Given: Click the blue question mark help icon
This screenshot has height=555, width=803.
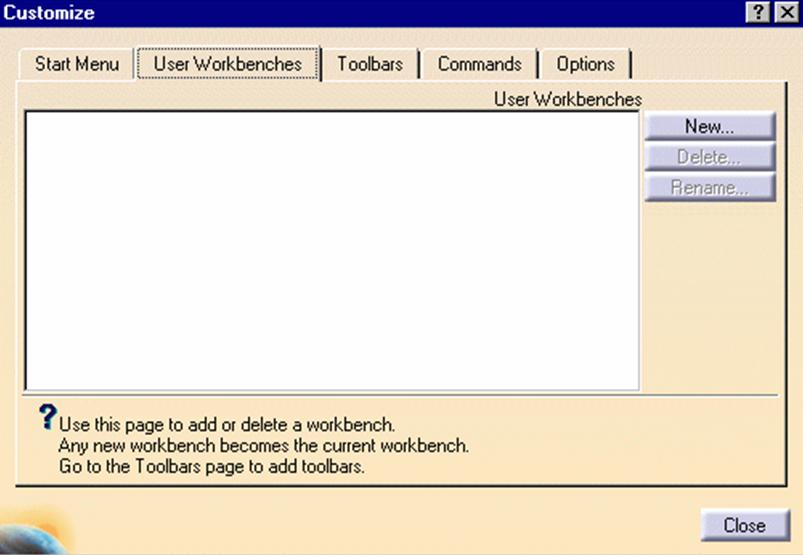Looking at the screenshot, I should tap(48, 417).
